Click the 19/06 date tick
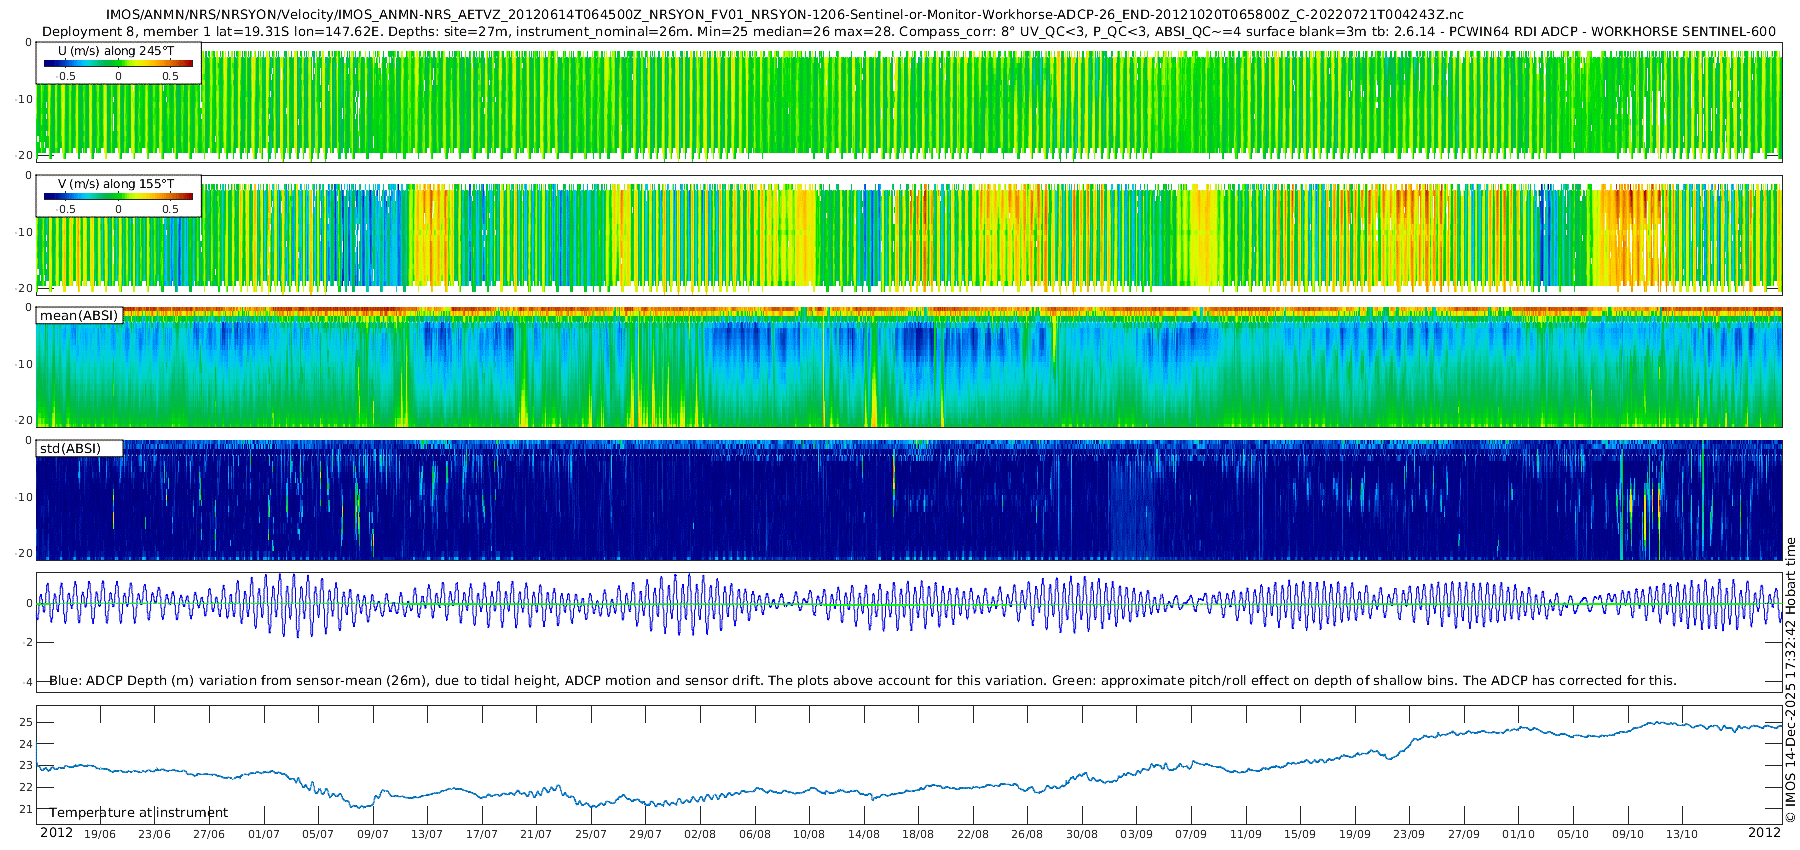The width and height of the screenshot is (1800, 850). [x=99, y=834]
